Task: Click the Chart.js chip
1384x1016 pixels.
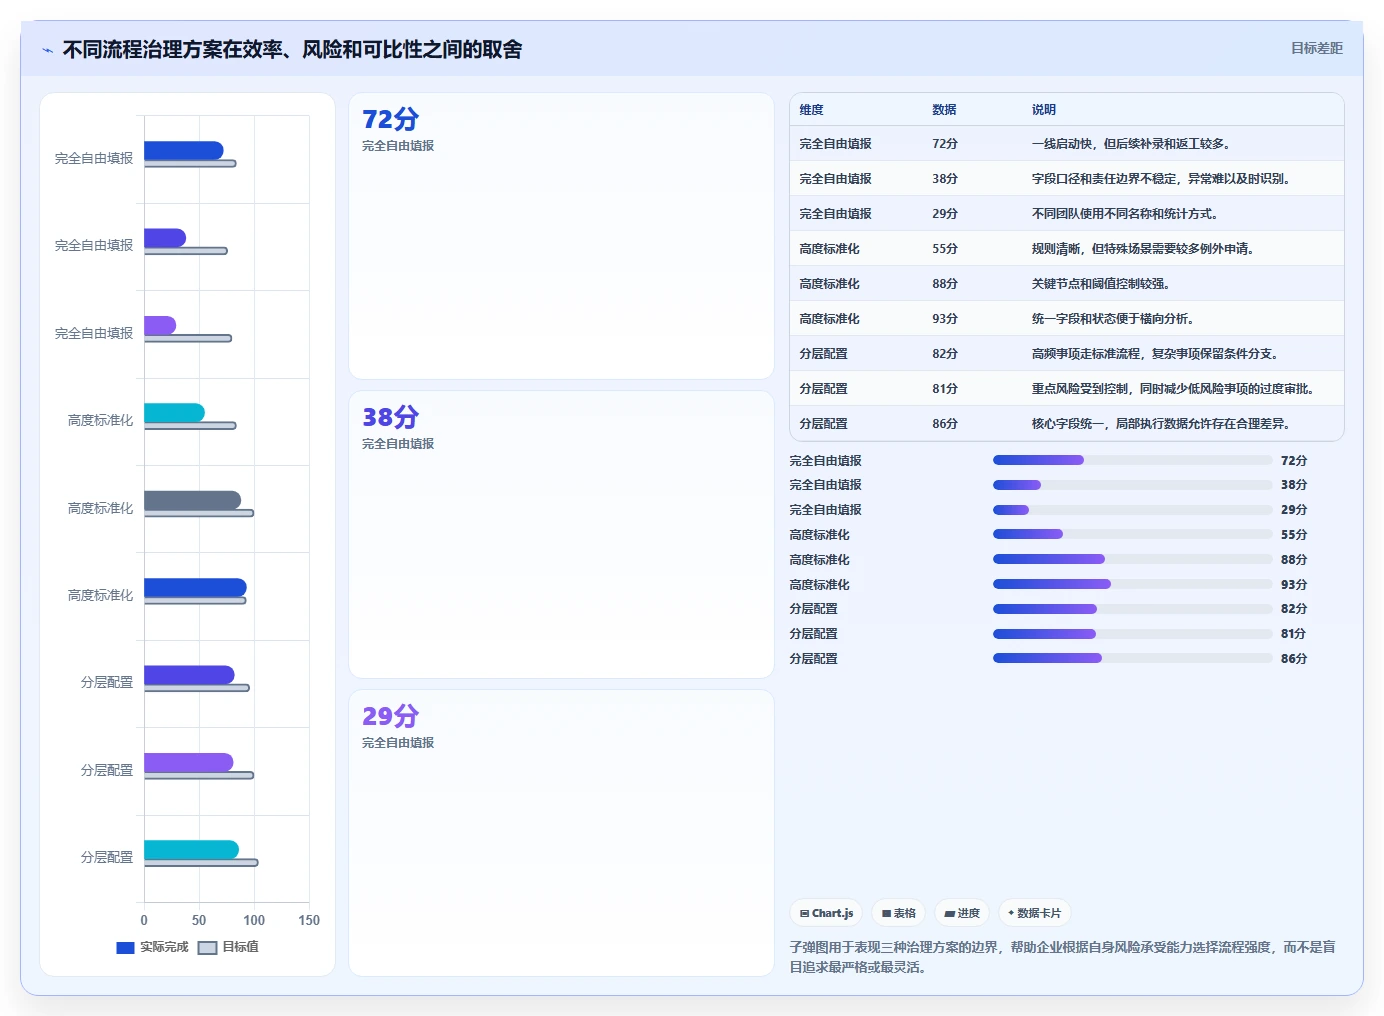Action: coord(826,913)
